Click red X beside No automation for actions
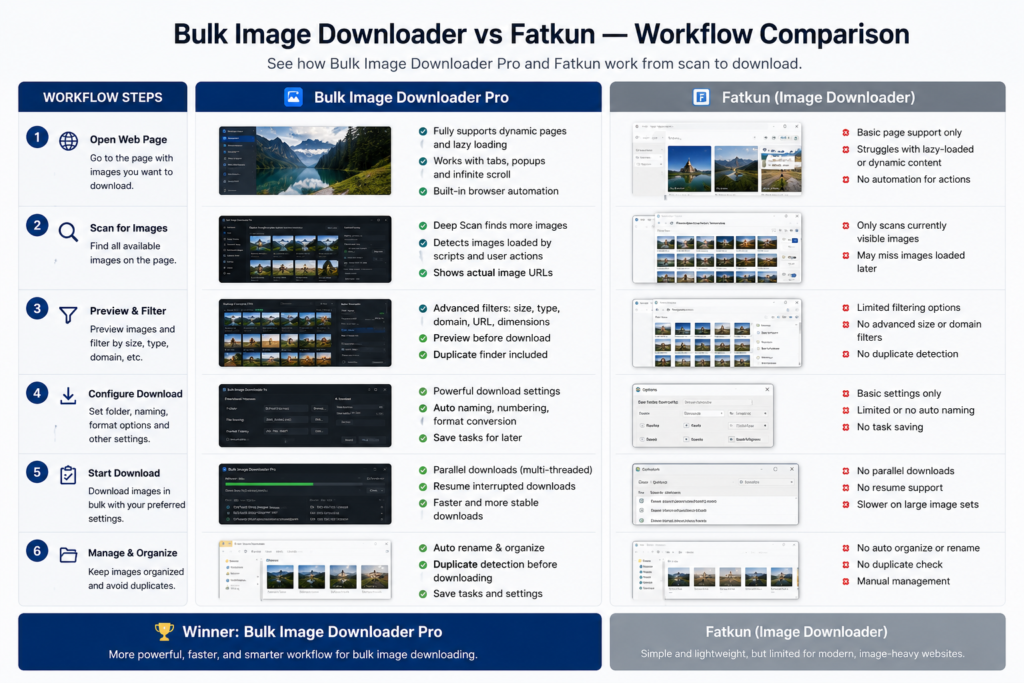The height and width of the screenshot is (683, 1024). tap(846, 180)
